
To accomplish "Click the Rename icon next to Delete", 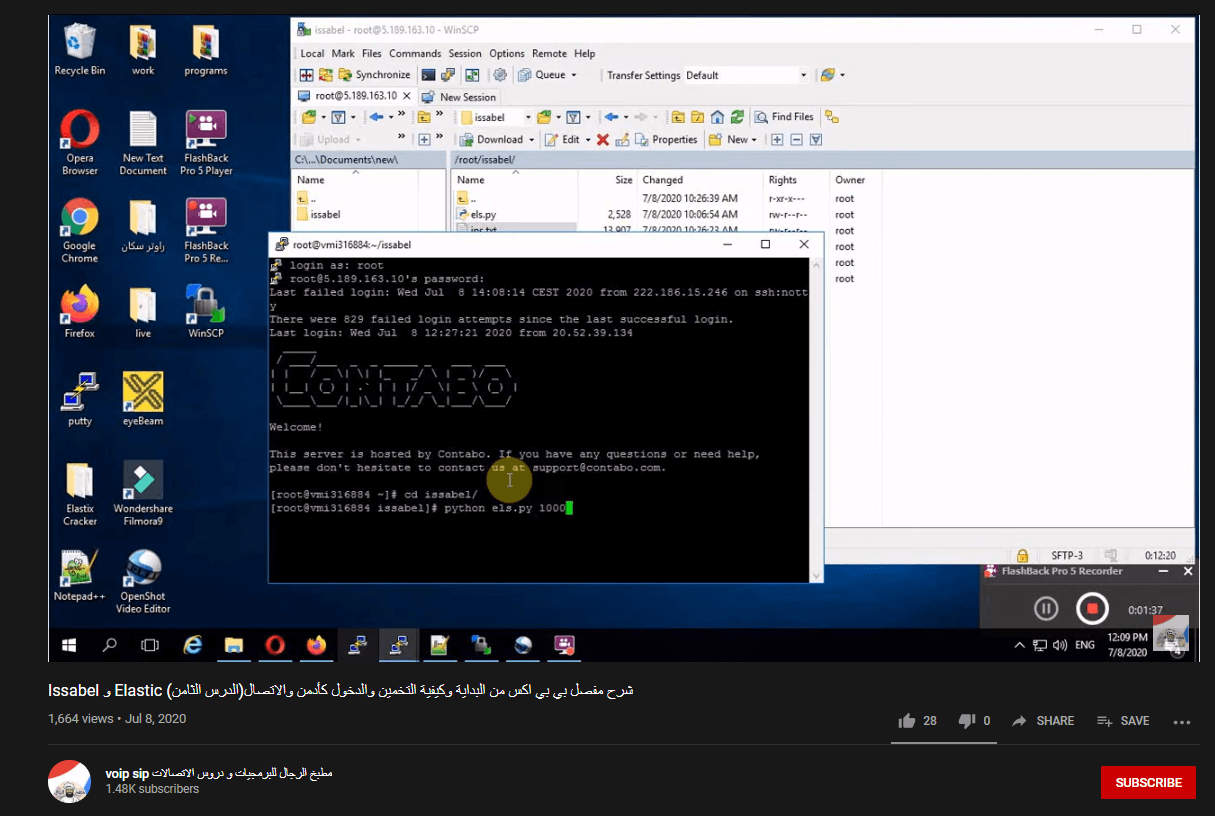I will point(622,140).
